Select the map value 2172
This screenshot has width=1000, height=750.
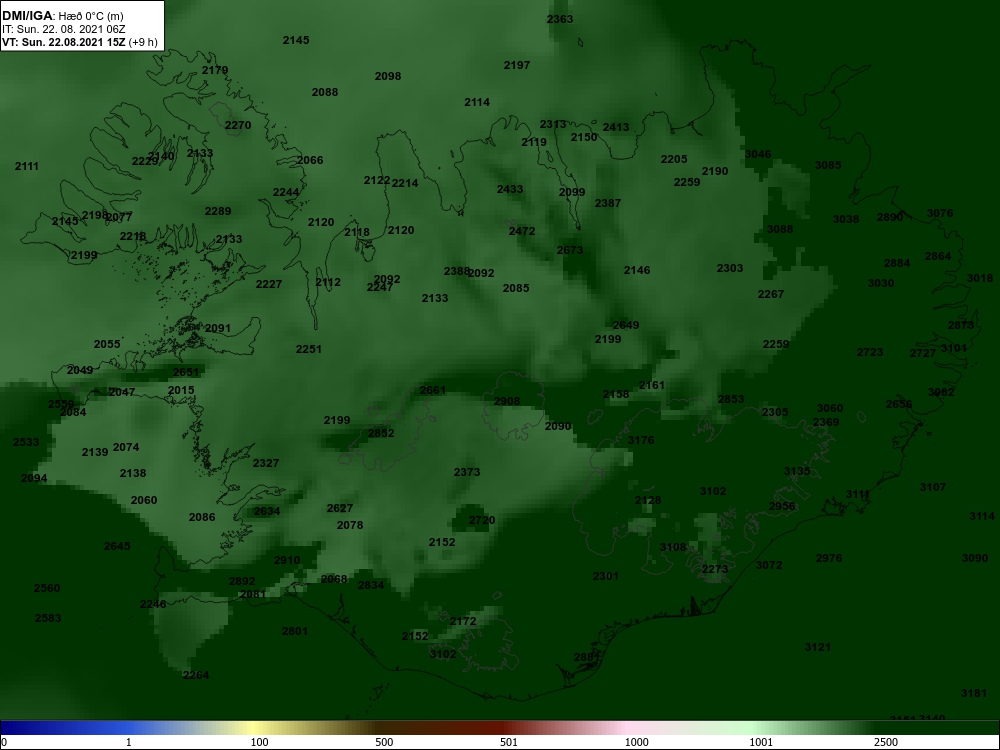tap(463, 621)
